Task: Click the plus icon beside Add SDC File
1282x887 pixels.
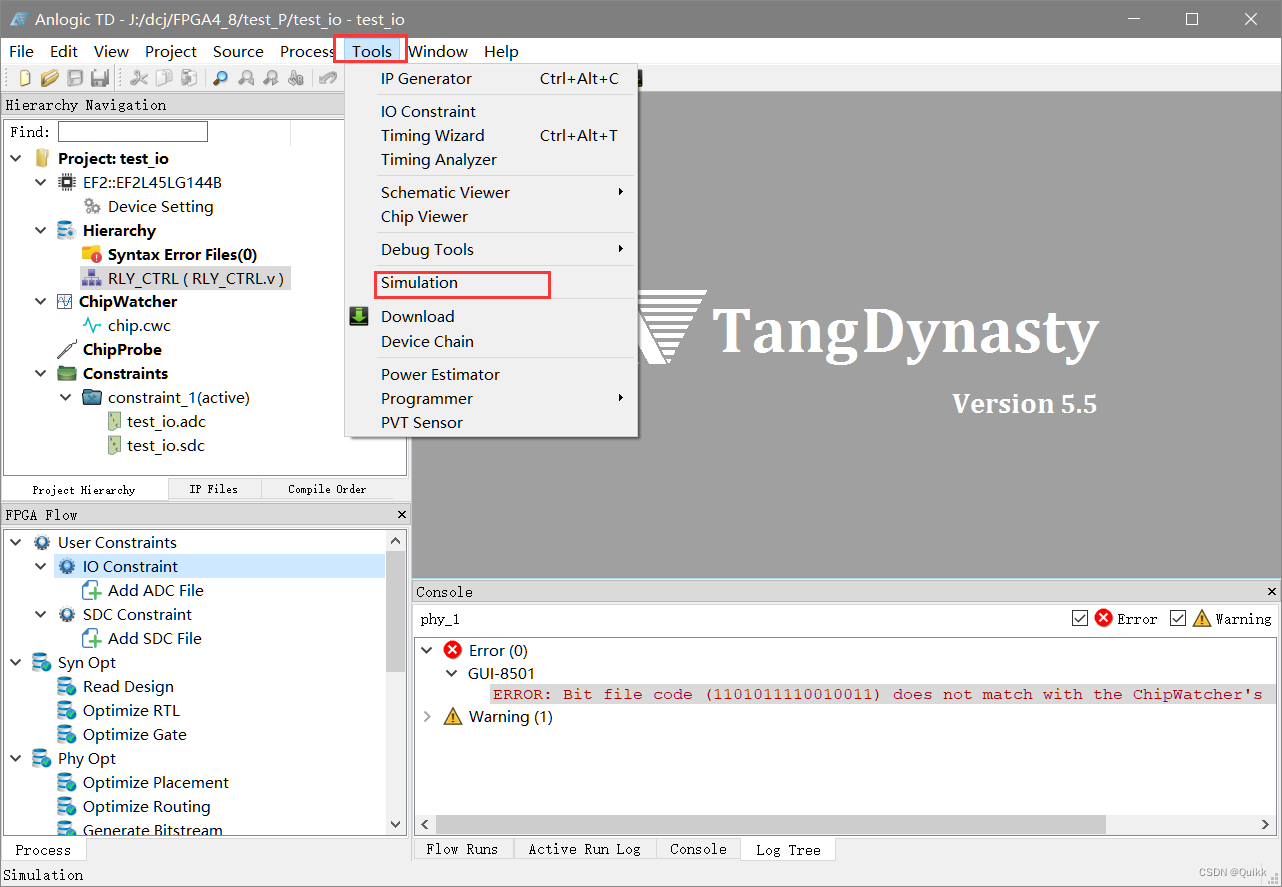Action: [x=92, y=638]
